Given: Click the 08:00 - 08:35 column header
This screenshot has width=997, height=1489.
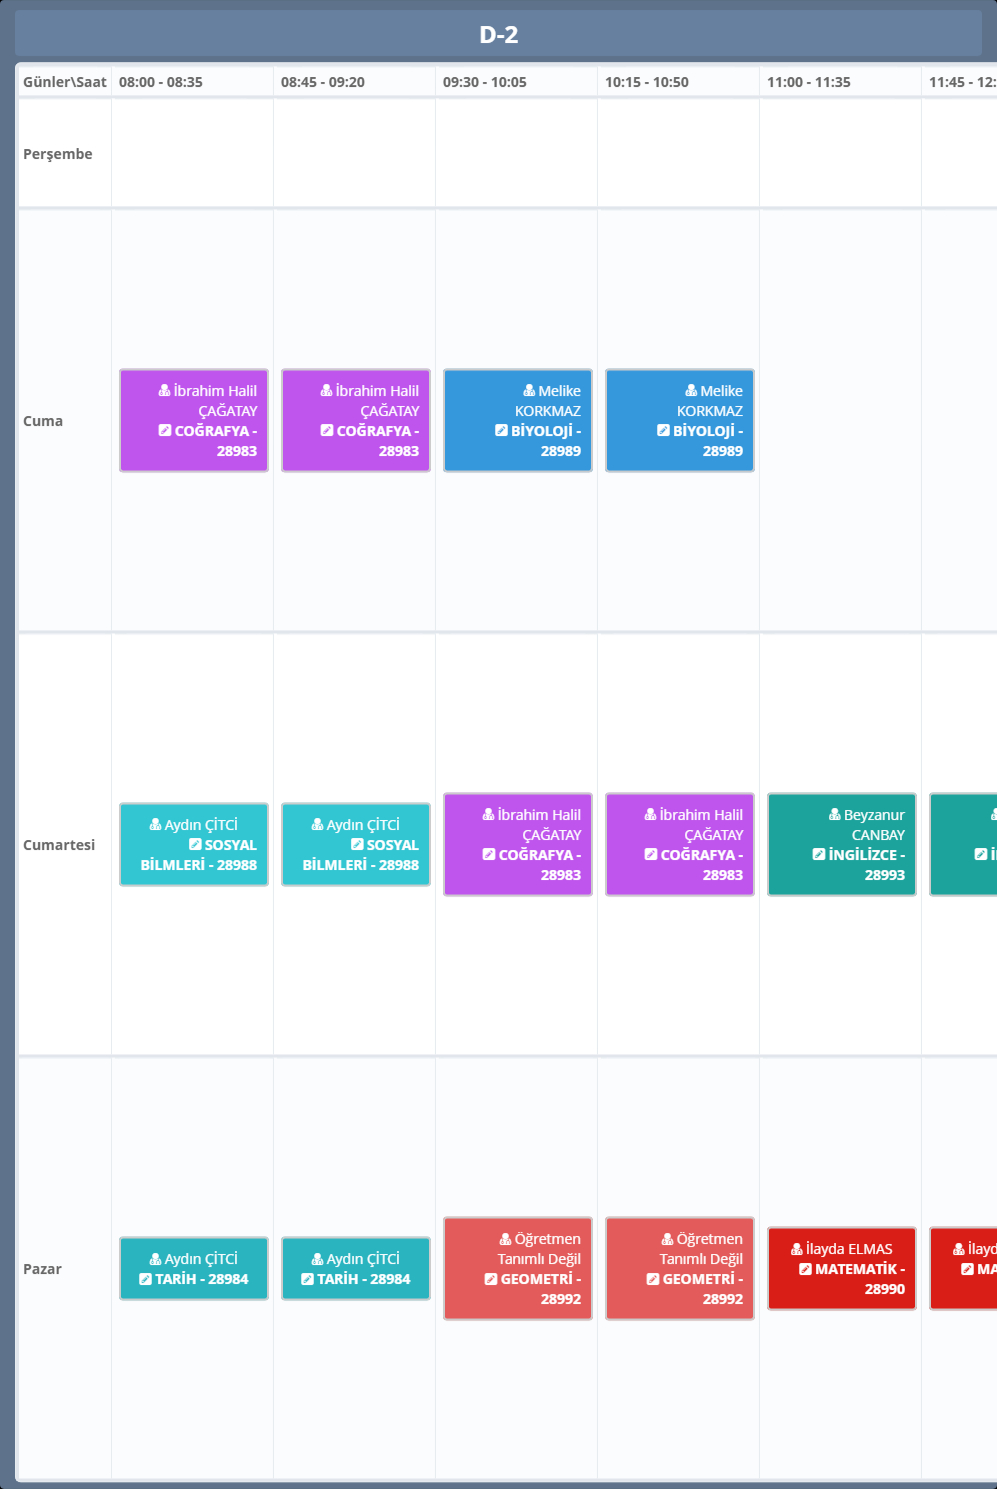Looking at the screenshot, I should (x=161, y=82).
